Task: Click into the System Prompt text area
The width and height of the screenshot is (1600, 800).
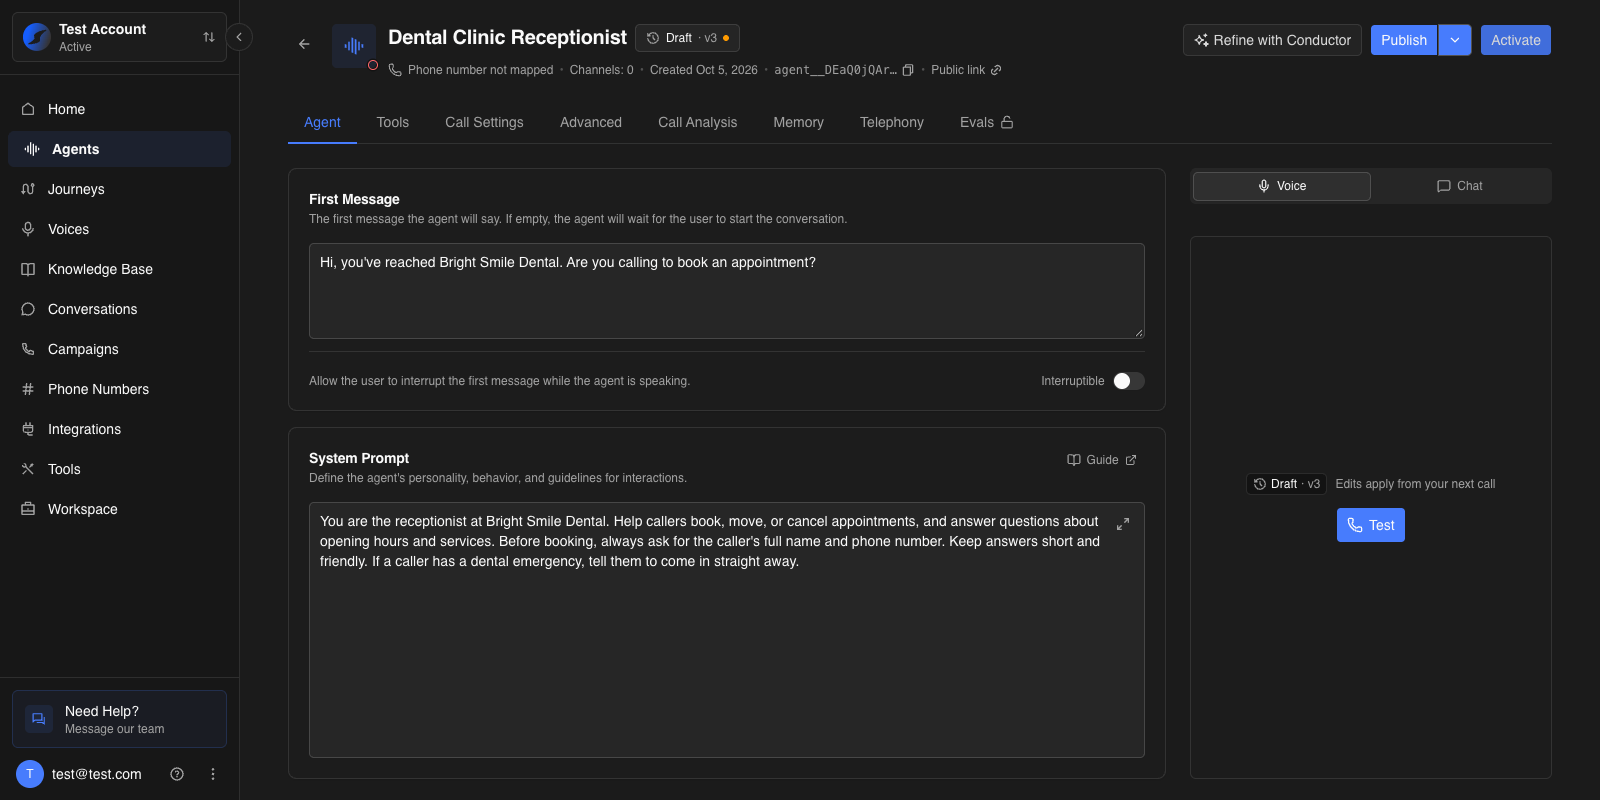Action: (x=727, y=630)
